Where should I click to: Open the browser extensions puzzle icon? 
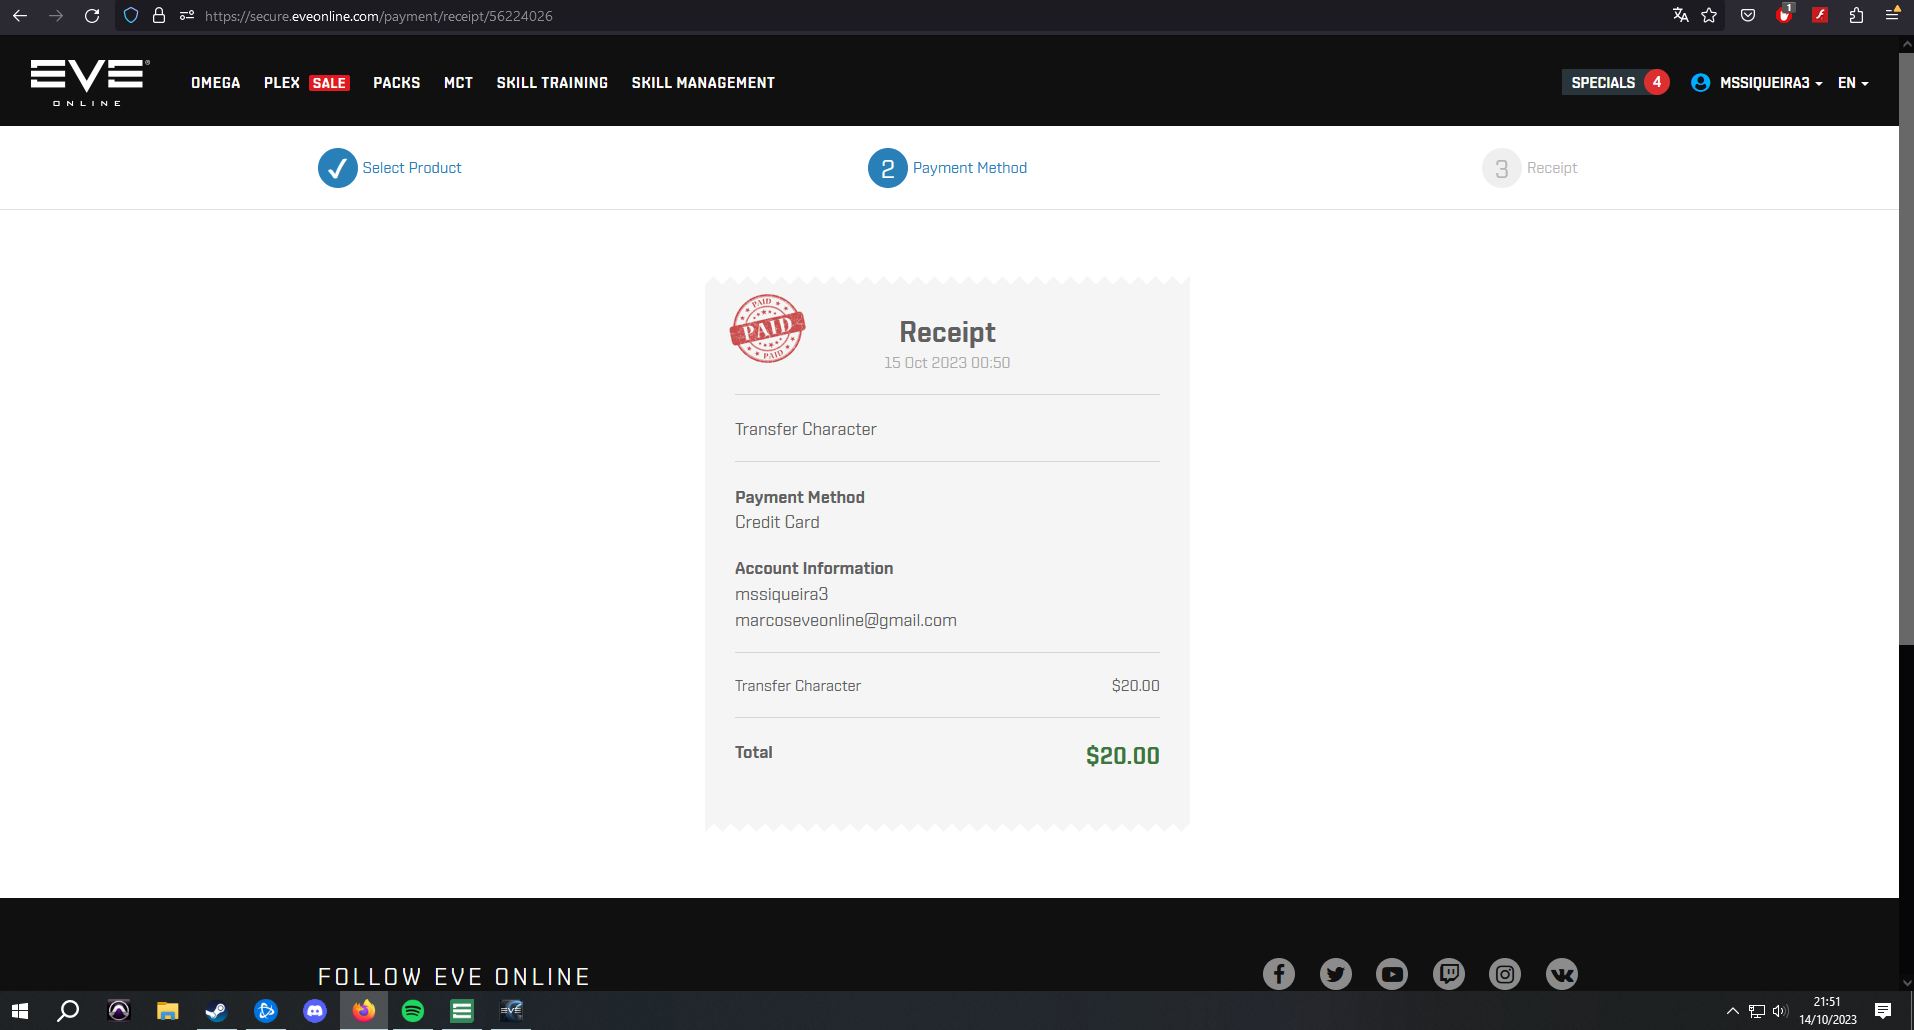pos(1856,15)
